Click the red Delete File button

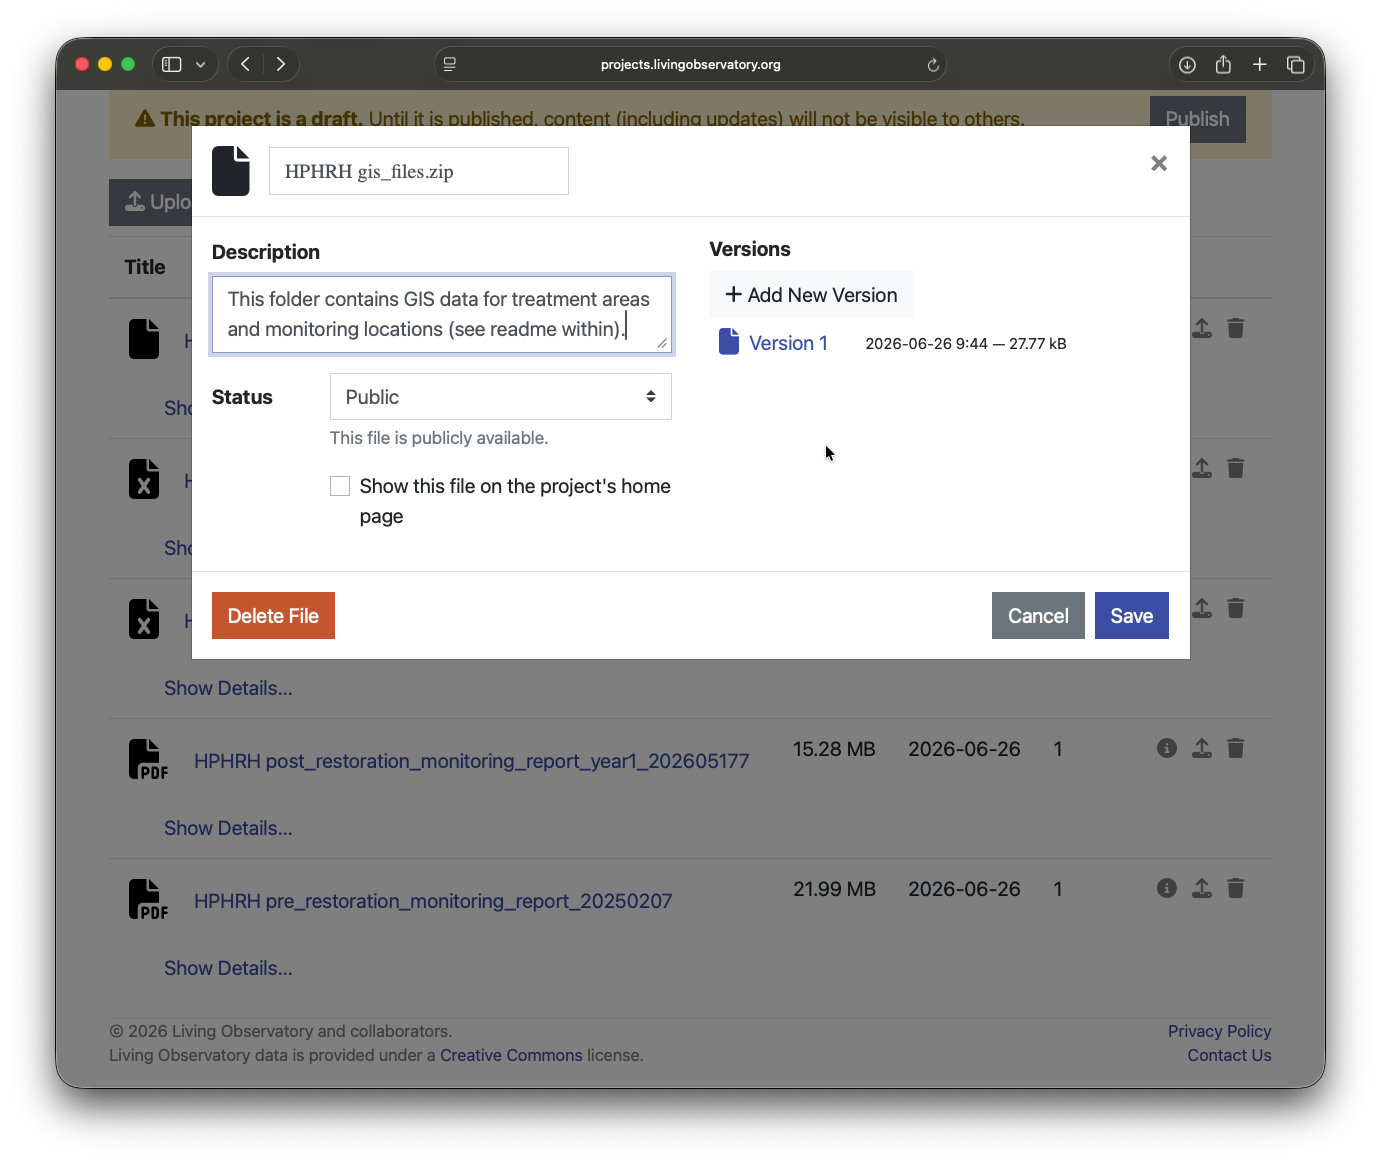click(x=273, y=616)
